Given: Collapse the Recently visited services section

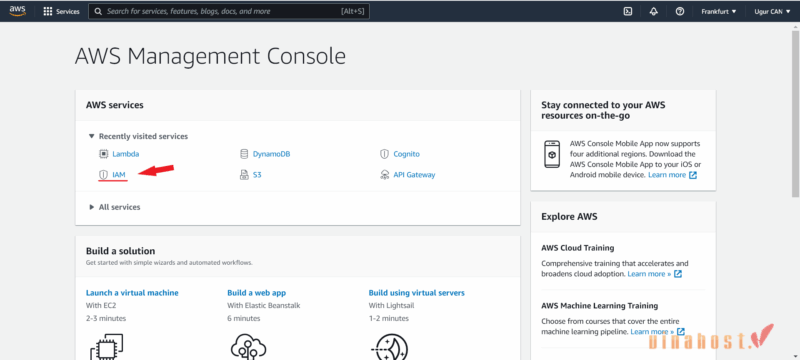Looking at the screenshot, I should [138, 136].
